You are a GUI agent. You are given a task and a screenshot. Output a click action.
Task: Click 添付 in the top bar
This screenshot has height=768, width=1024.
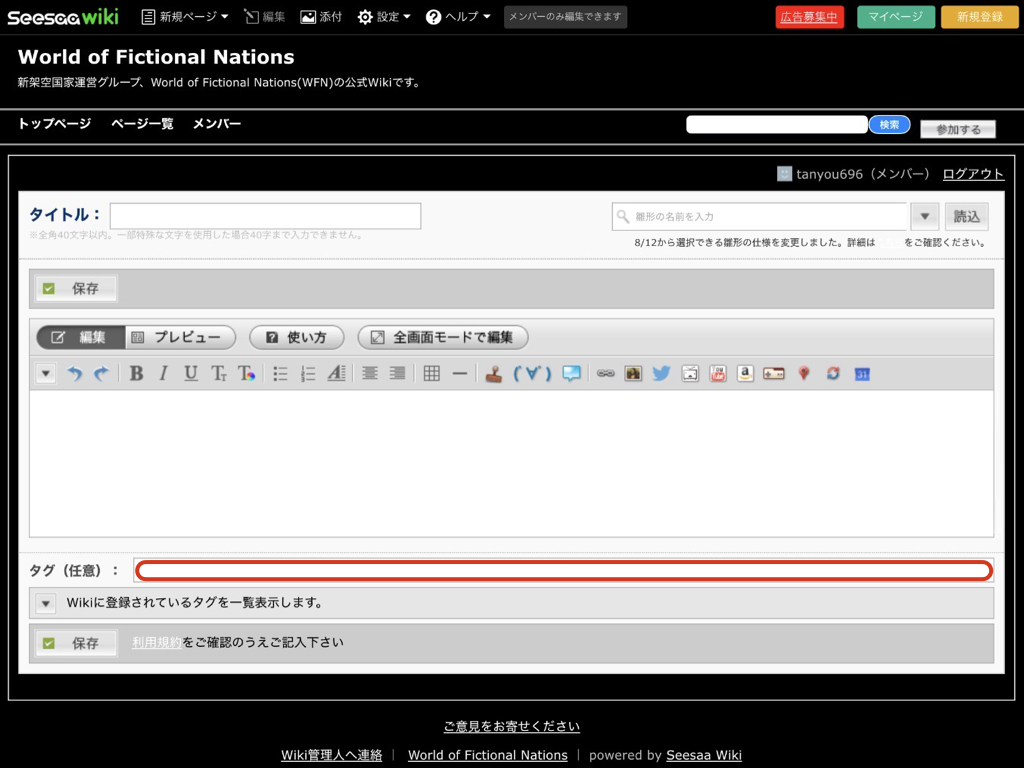point(321,17)
